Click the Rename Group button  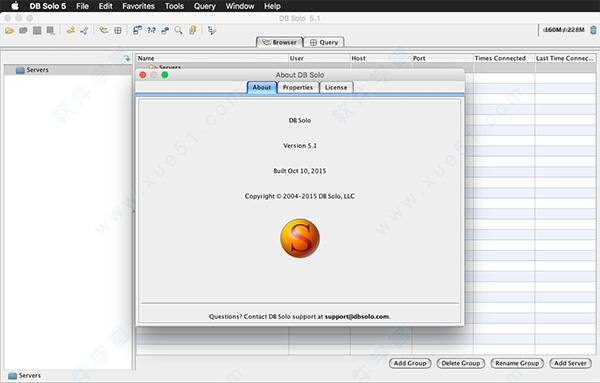pos(517,363)
